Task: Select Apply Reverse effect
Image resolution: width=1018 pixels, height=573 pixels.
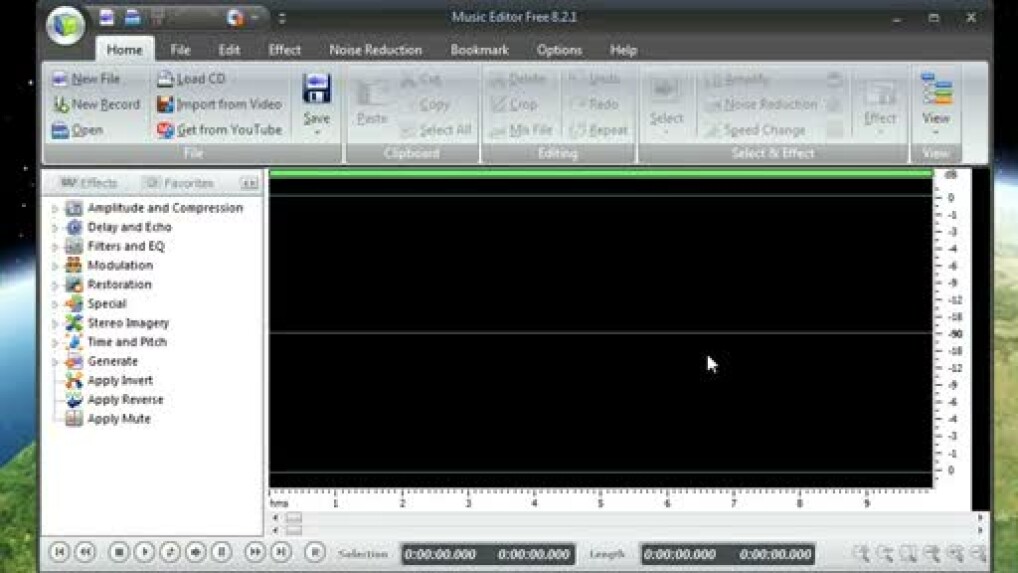Action: 124,400
